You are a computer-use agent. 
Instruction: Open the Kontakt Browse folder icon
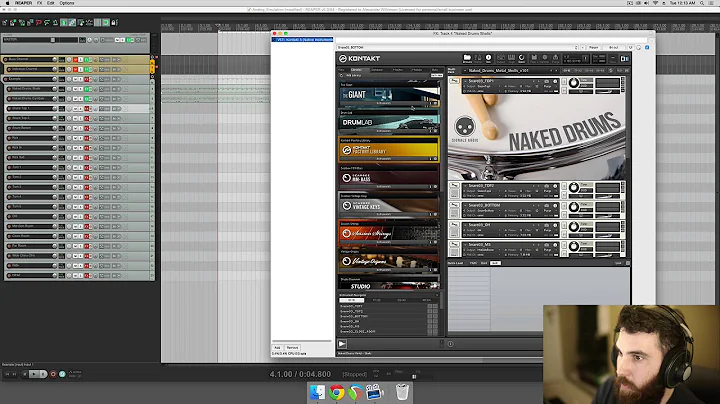(x=467, y=58)
